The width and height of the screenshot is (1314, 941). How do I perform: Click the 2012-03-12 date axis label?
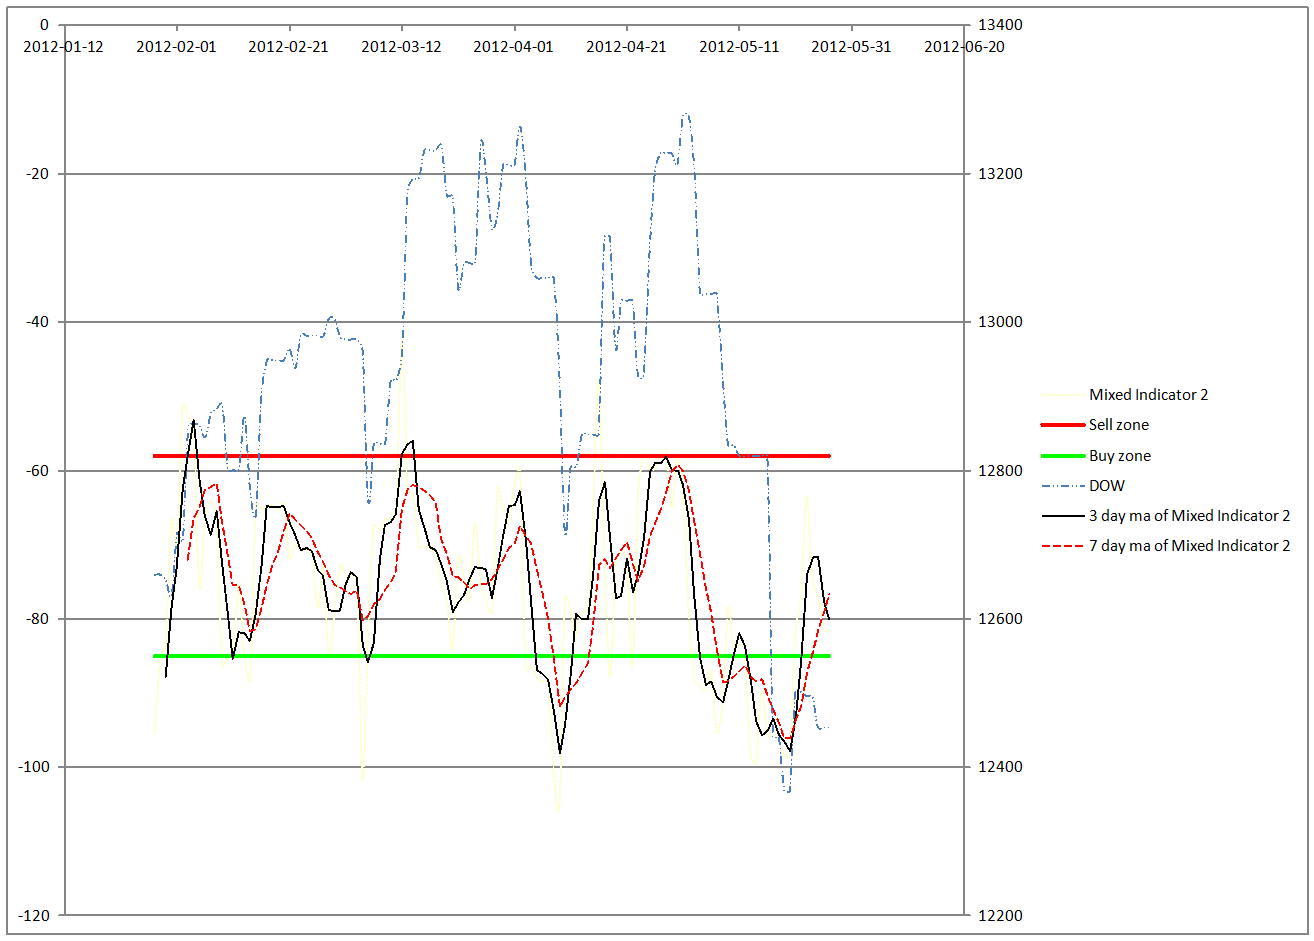(401, 46)
